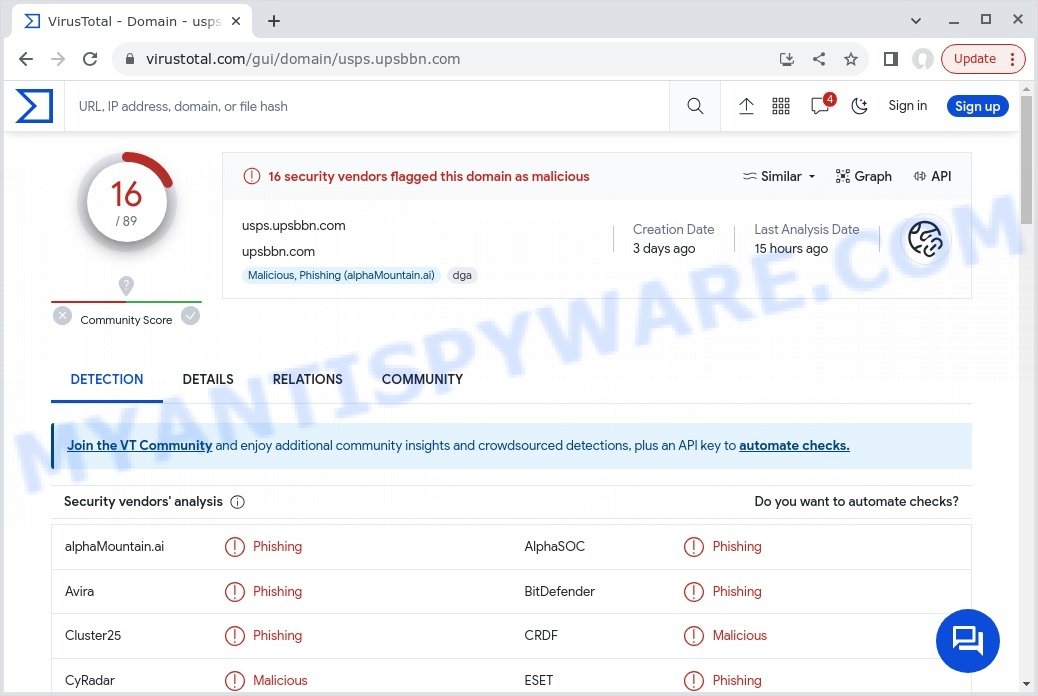Open the API link
1038x696 pixels.
point(932,176)
